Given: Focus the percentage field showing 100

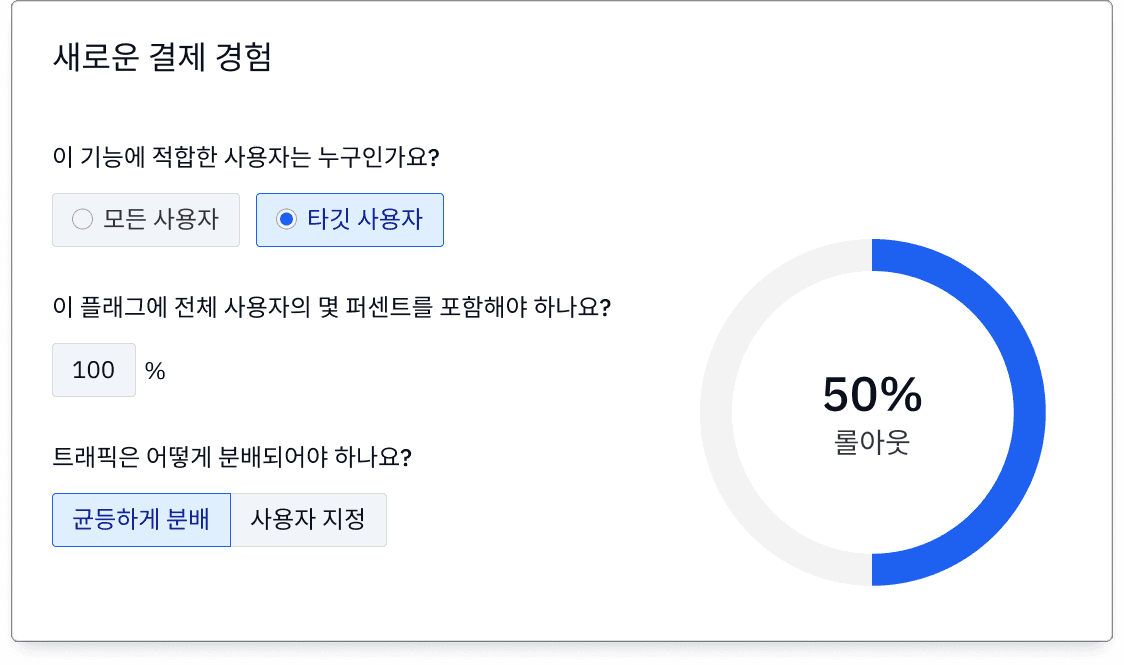Looking at the screenshot, I should point(94,370).
